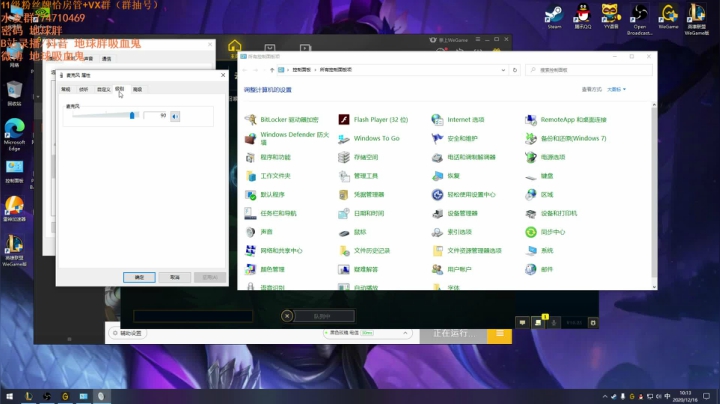Screen dimensions: 720x404
Task: Cancel queue with X button in game client
Action: (287, 316)
